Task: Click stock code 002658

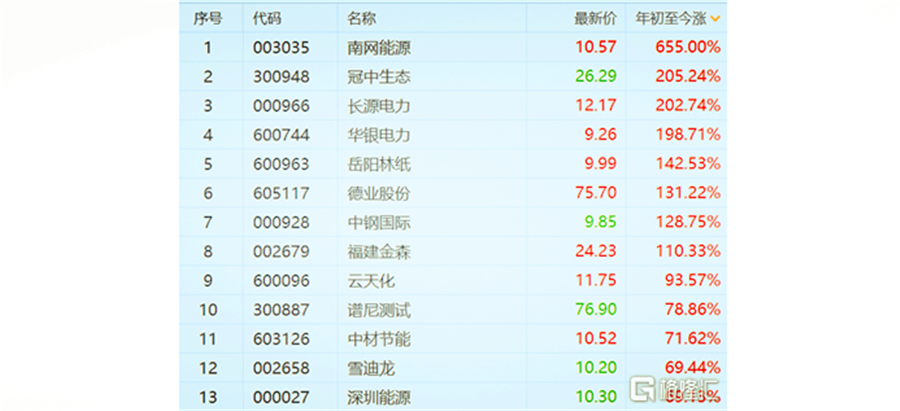Action: tap(281, 369)
